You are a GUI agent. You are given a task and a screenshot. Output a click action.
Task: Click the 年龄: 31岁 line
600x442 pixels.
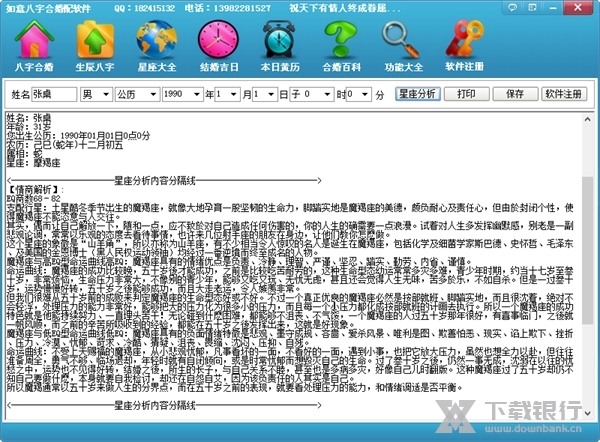(29, 127)
